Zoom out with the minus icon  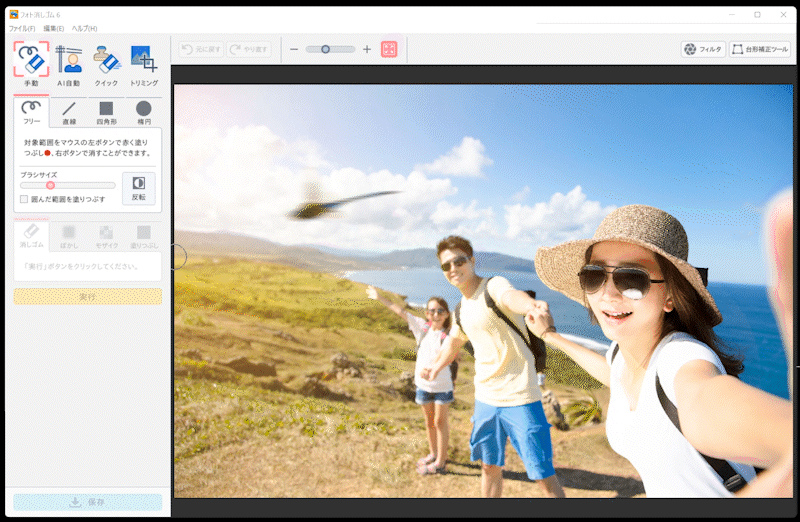point(294,49)
